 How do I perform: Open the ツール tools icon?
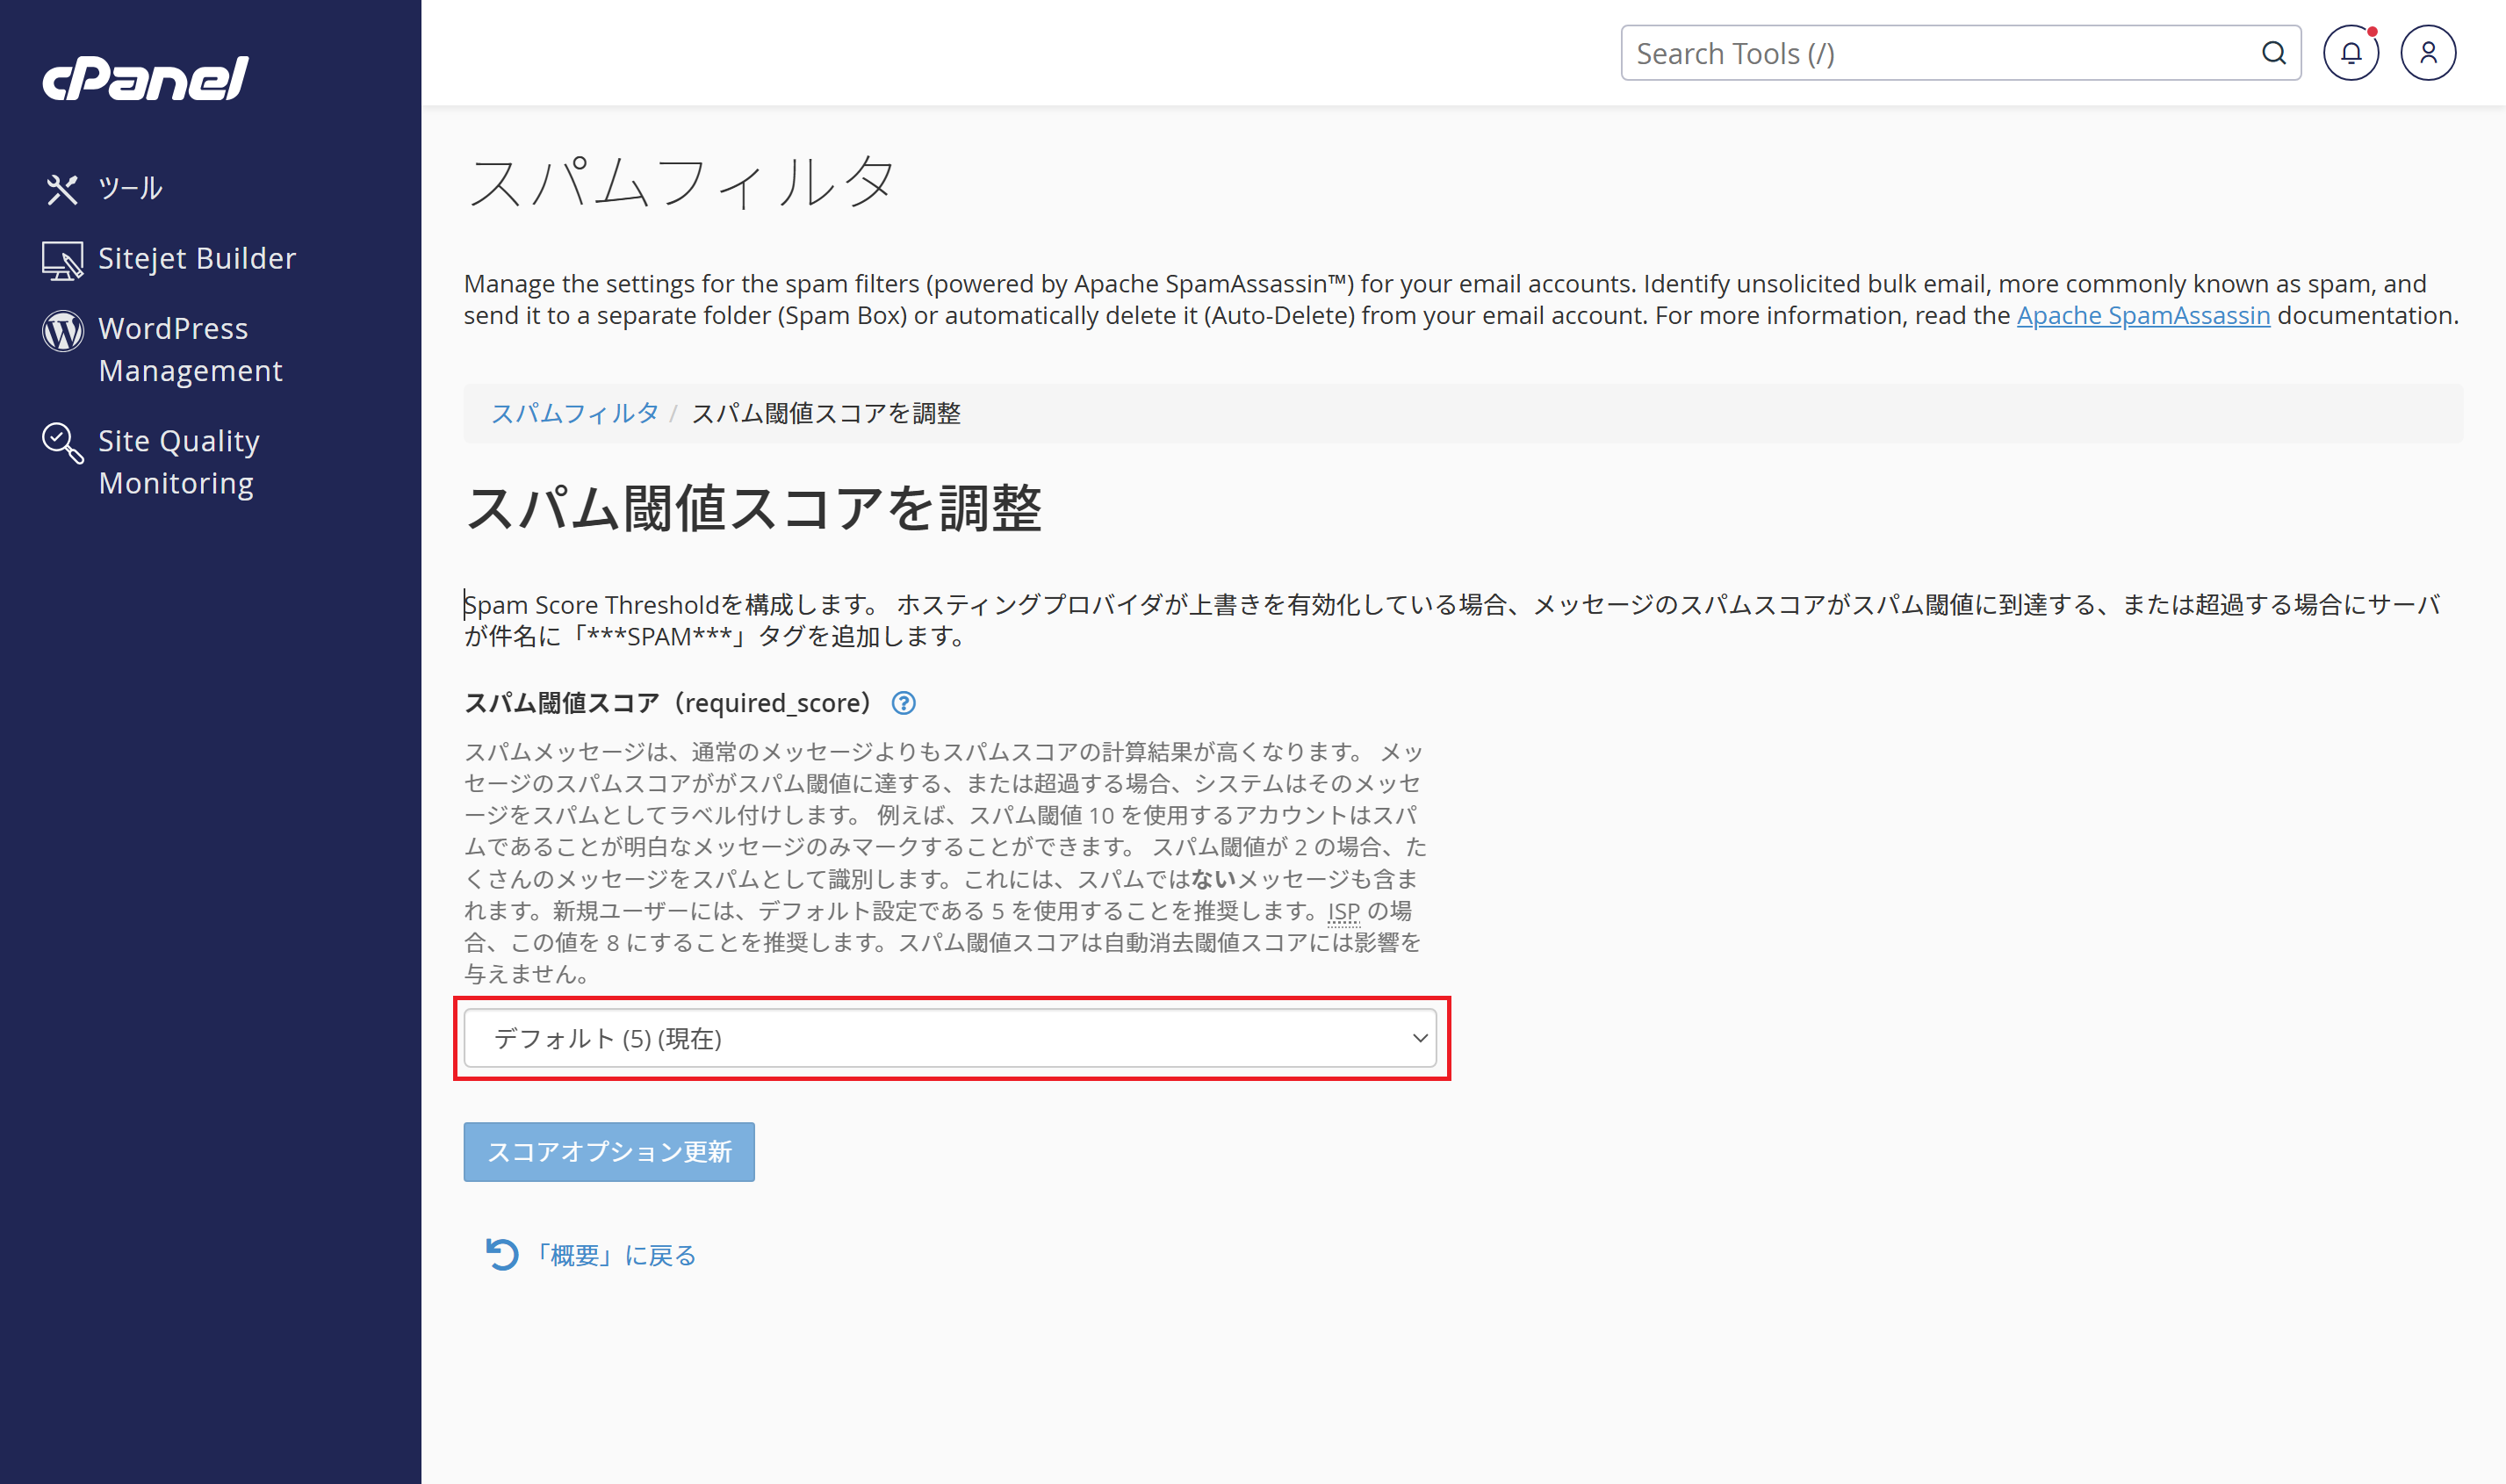(x=62, y=188)
